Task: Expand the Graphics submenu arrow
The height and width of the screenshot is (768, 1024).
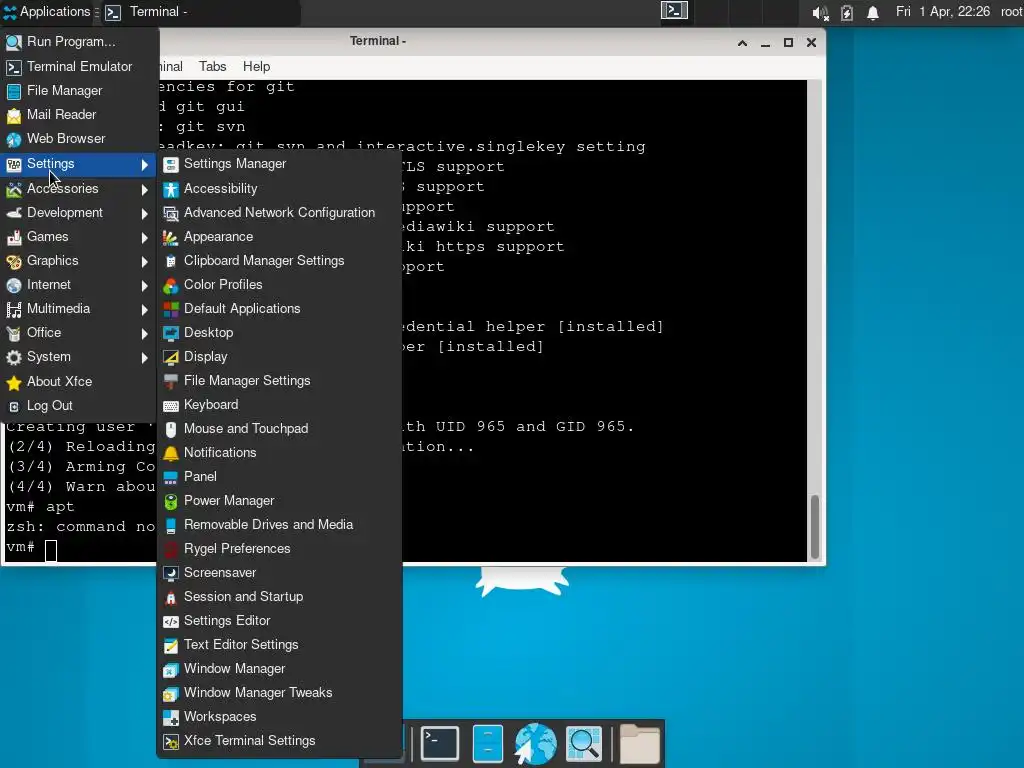Action: pos(144,261)
